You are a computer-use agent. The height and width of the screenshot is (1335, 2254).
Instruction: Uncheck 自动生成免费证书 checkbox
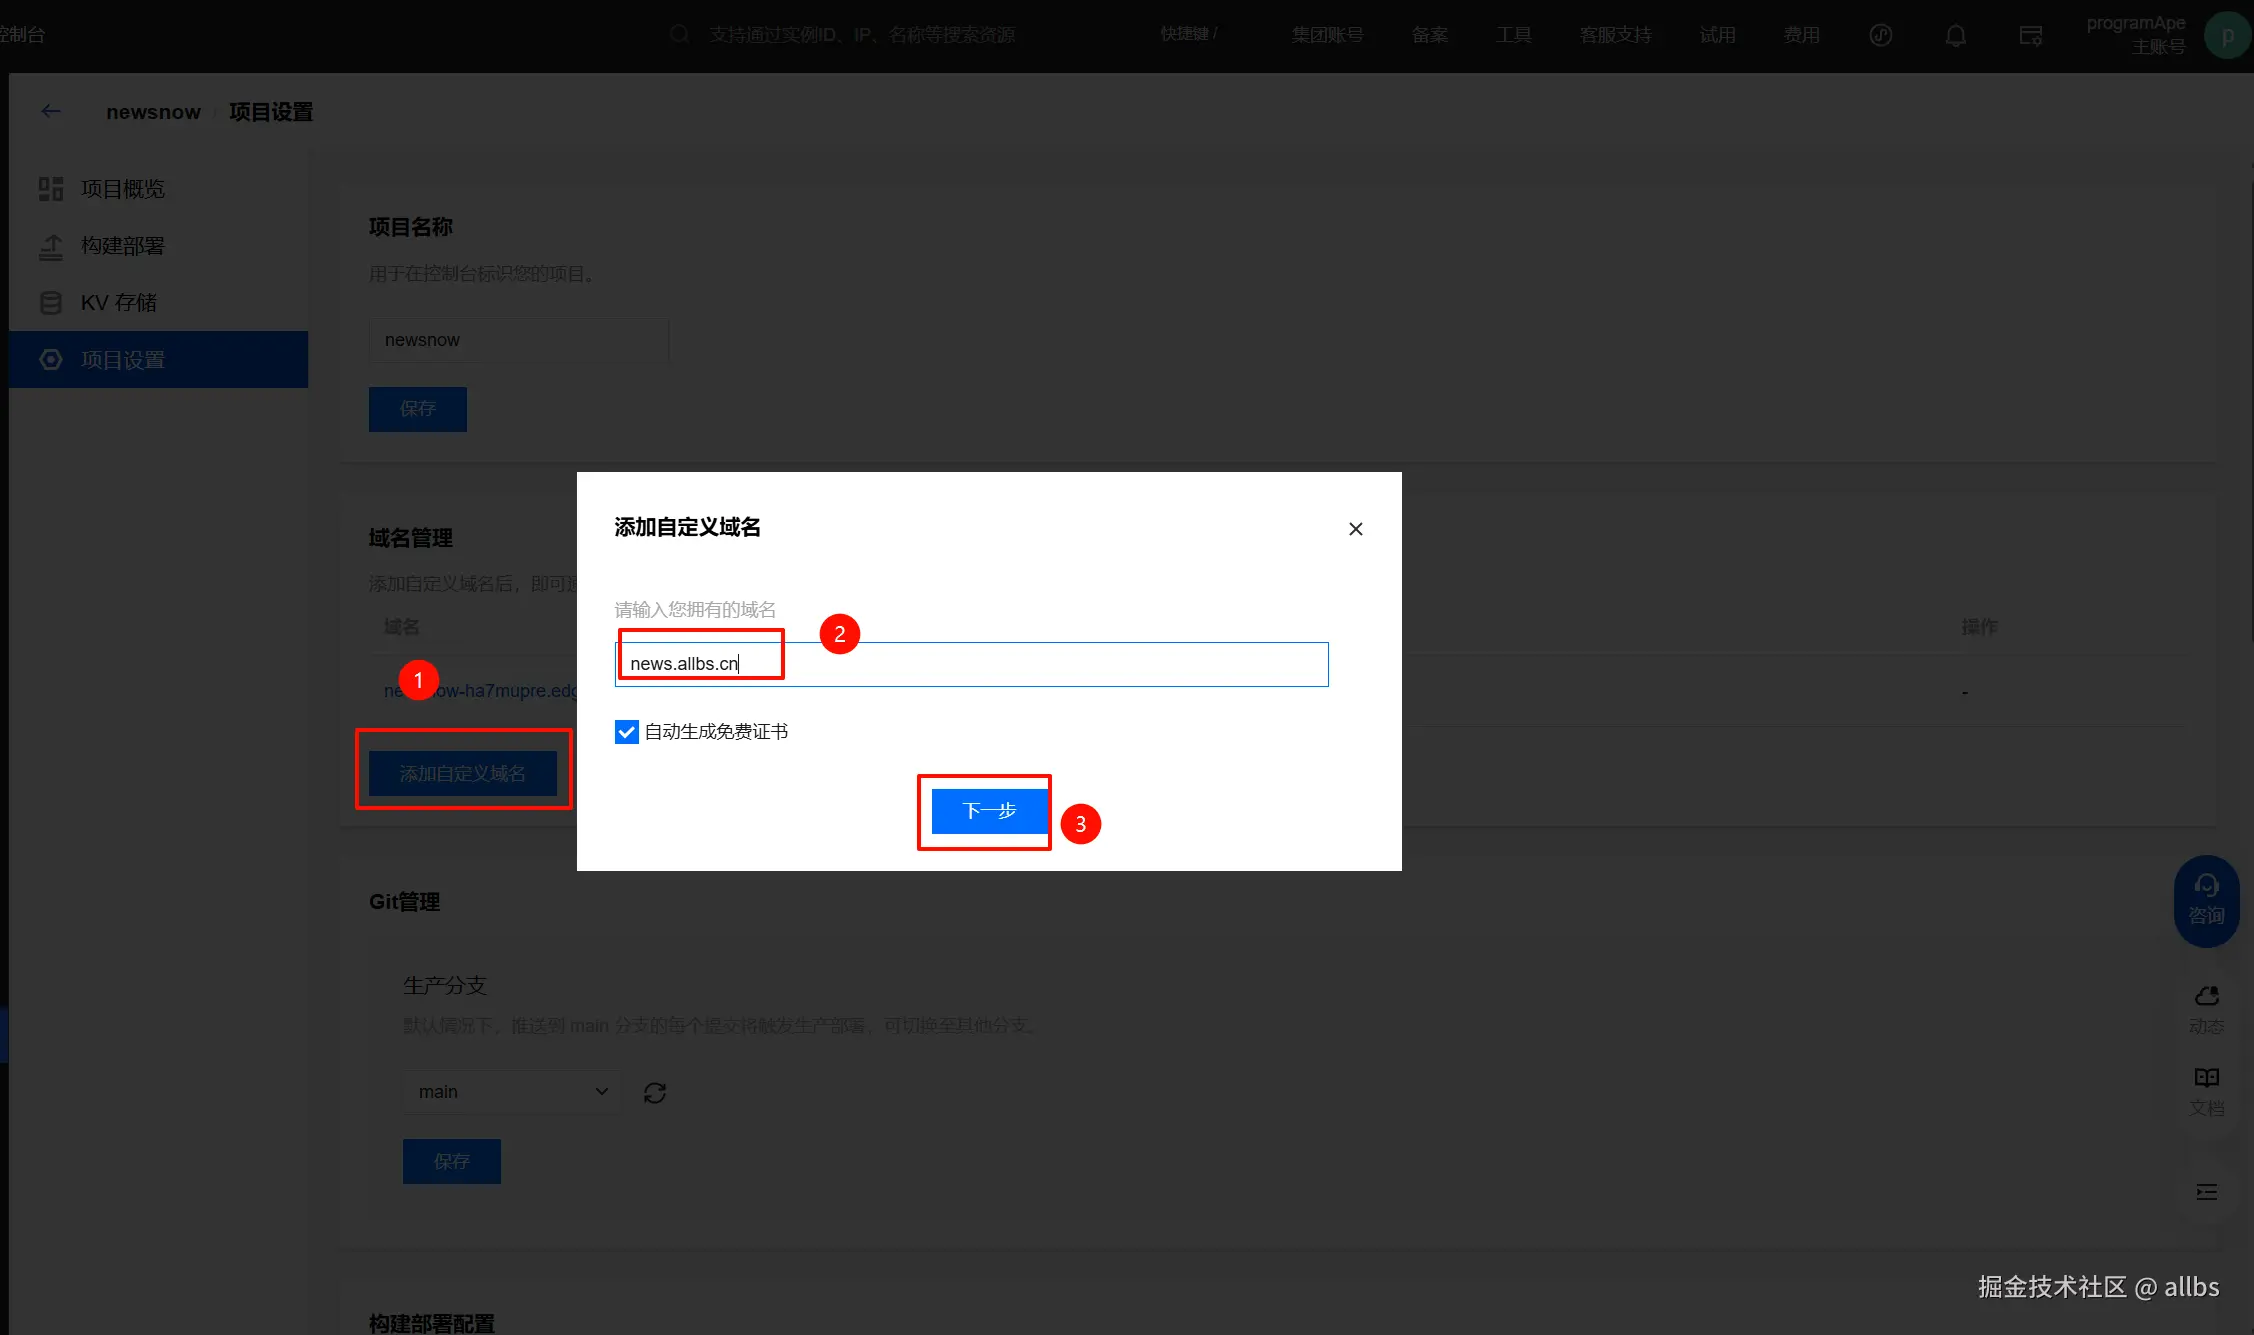[x=627, y=732]
